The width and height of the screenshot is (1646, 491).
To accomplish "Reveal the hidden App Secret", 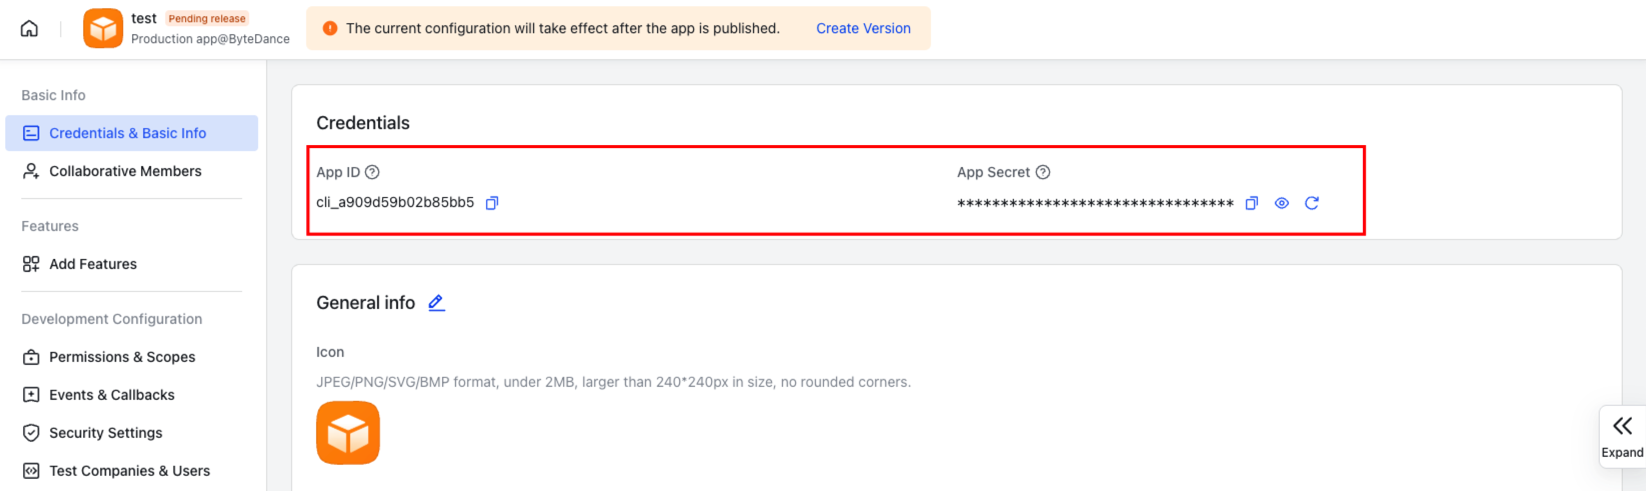I will (1281, 203).
